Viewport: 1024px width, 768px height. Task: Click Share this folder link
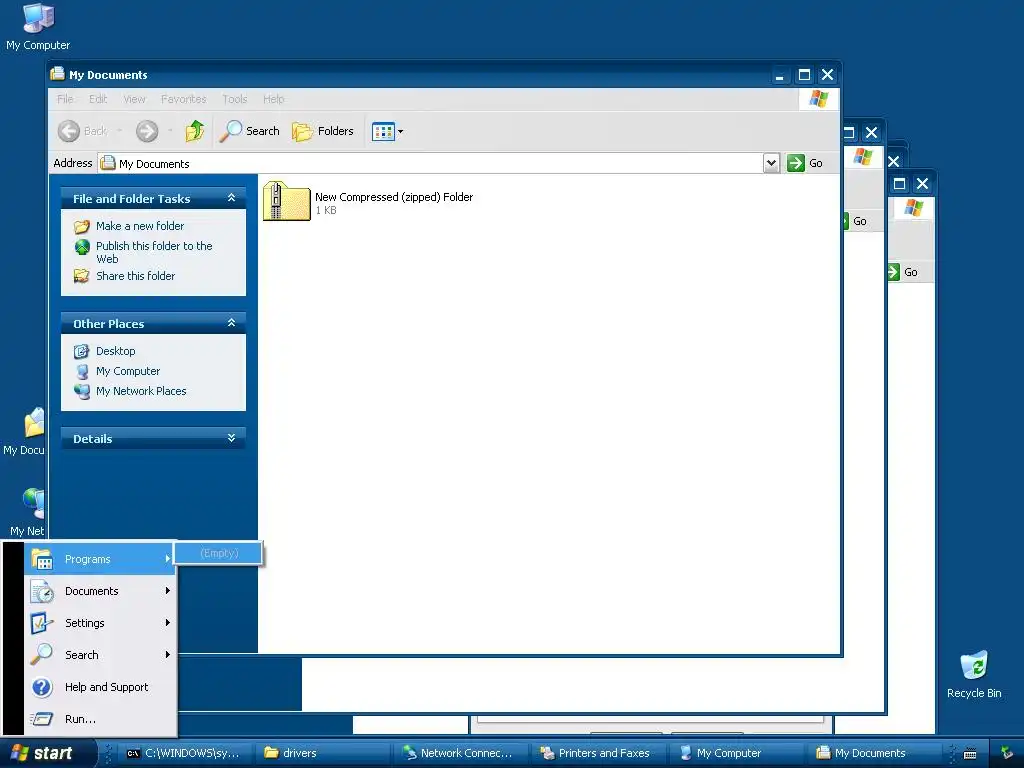coord(135,276)
